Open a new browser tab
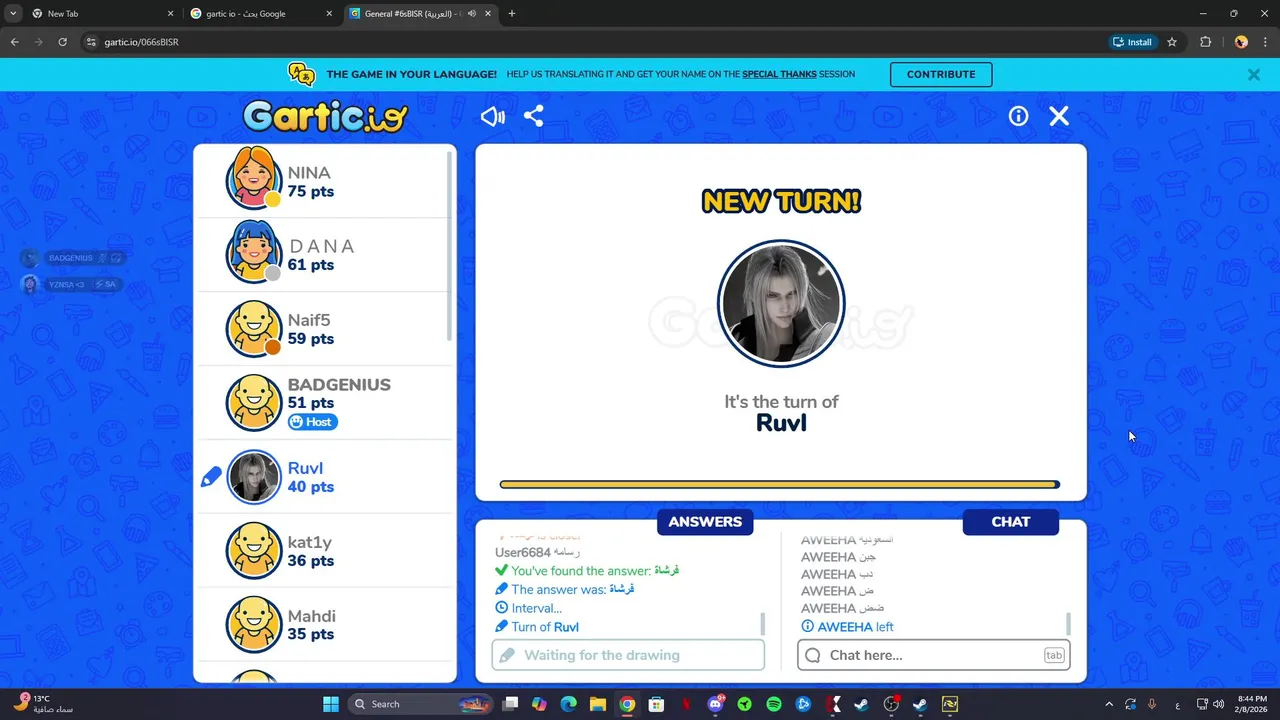The height and width of the screenshot is (720, 1280). [512, 14]
